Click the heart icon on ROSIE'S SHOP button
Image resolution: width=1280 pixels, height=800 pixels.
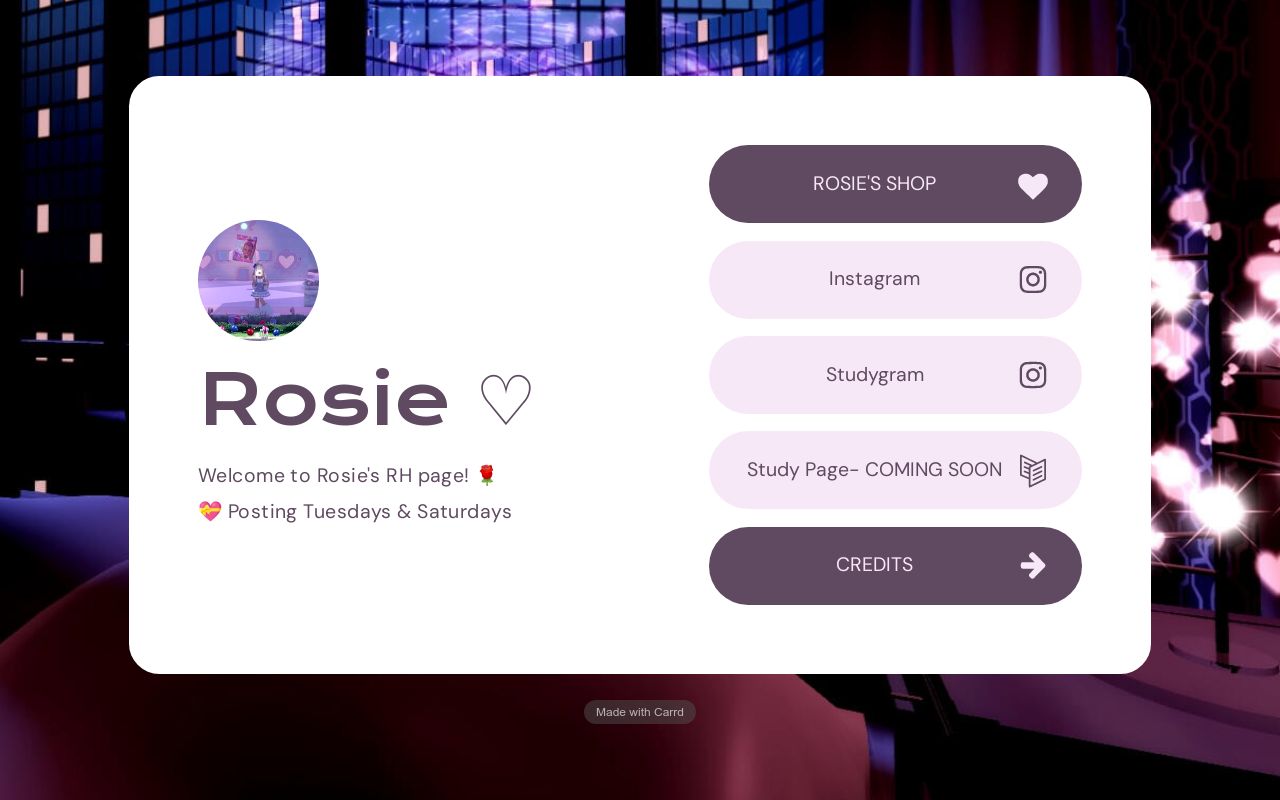point(1033,186)
